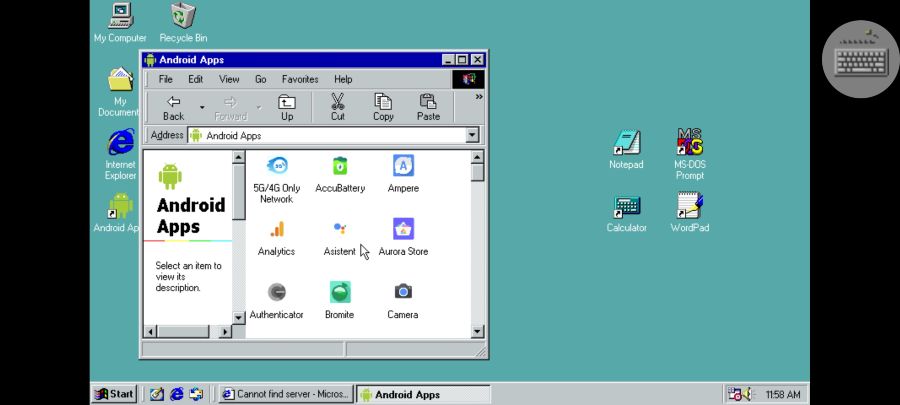Select the Camera app icon
The image size is (900, 405).
[x=403, y=292]
